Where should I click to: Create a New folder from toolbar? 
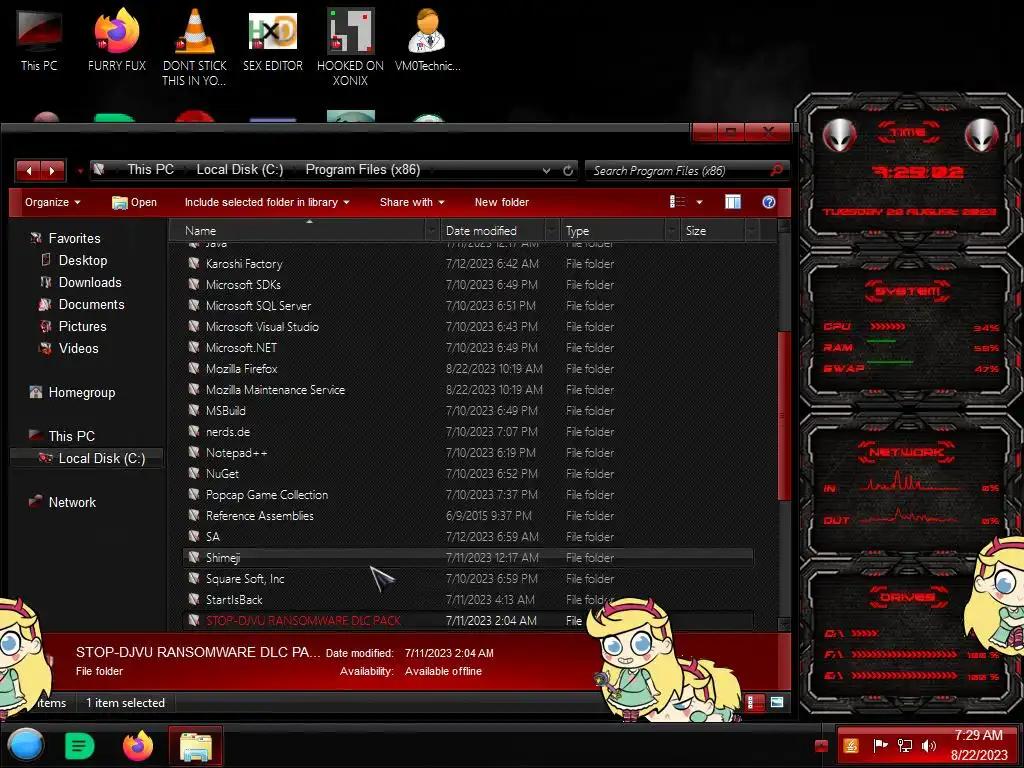point(502,202)
